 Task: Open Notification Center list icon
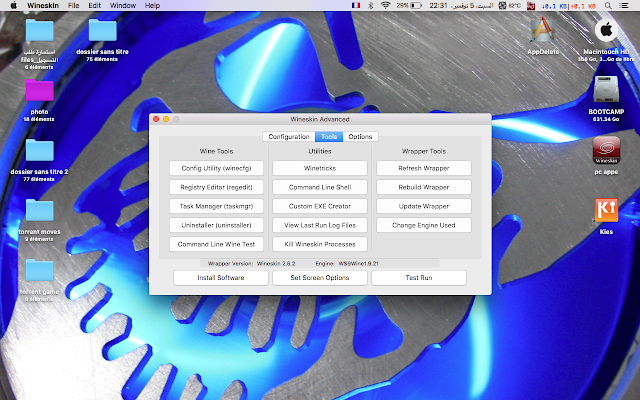point(624,5)
